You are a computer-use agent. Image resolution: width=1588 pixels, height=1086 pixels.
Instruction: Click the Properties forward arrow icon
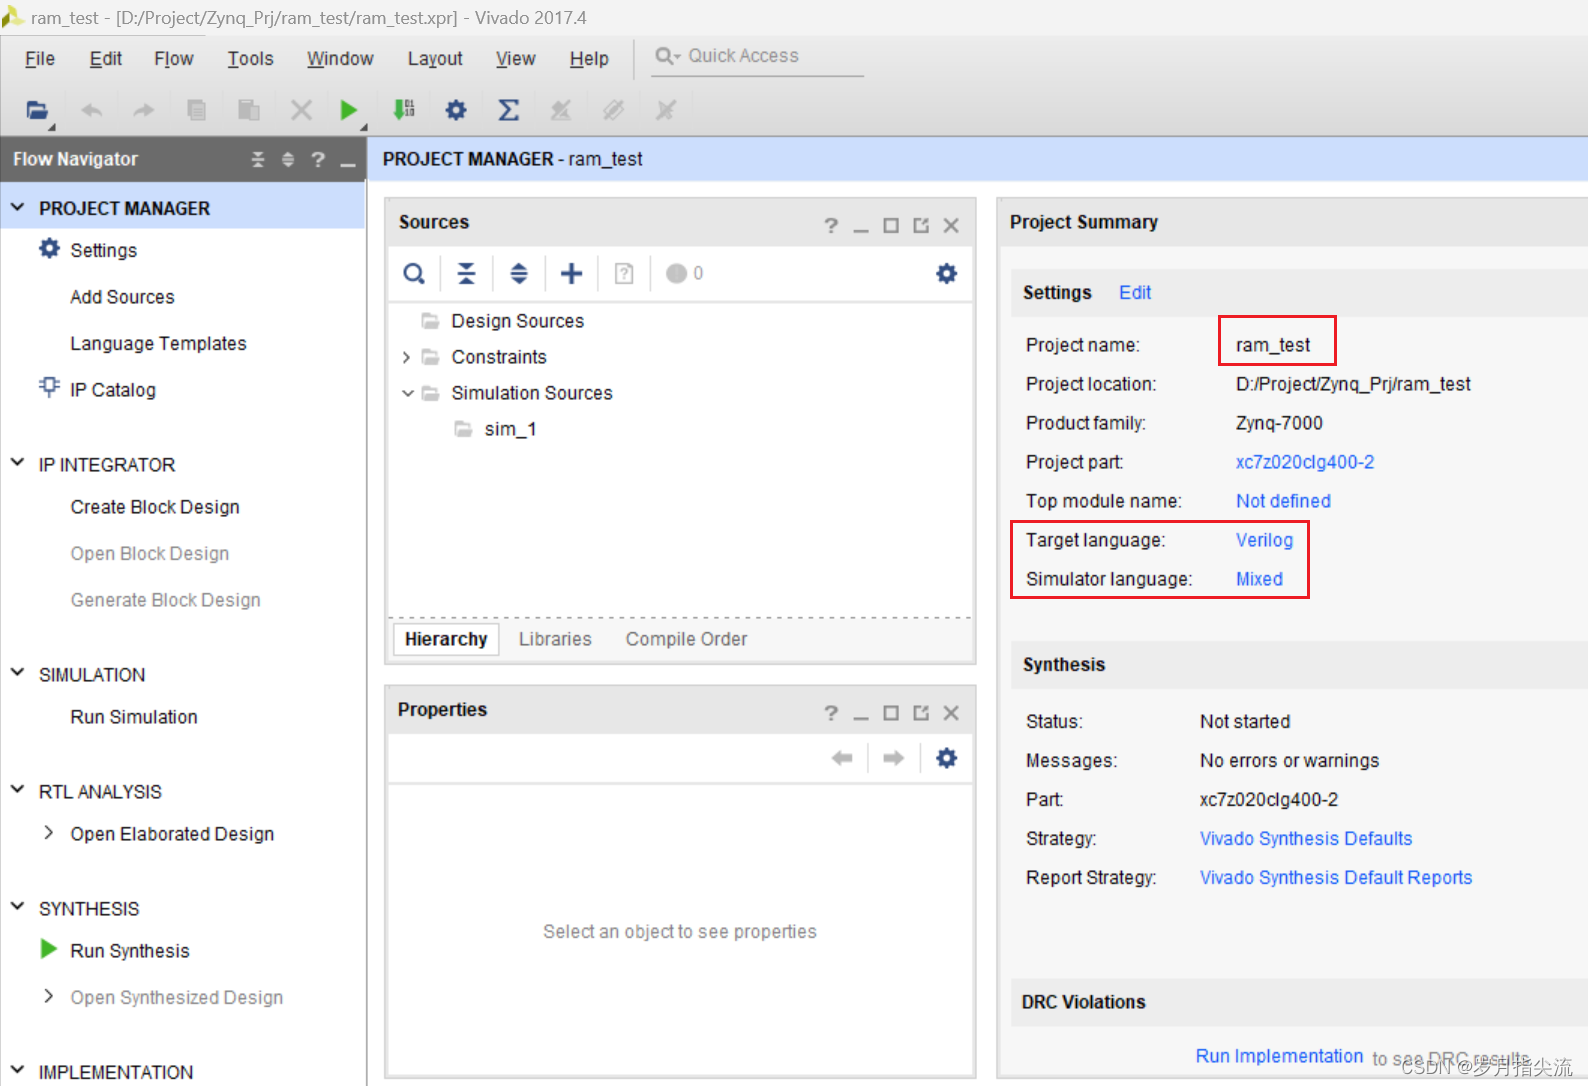click(x=894, y=758)
